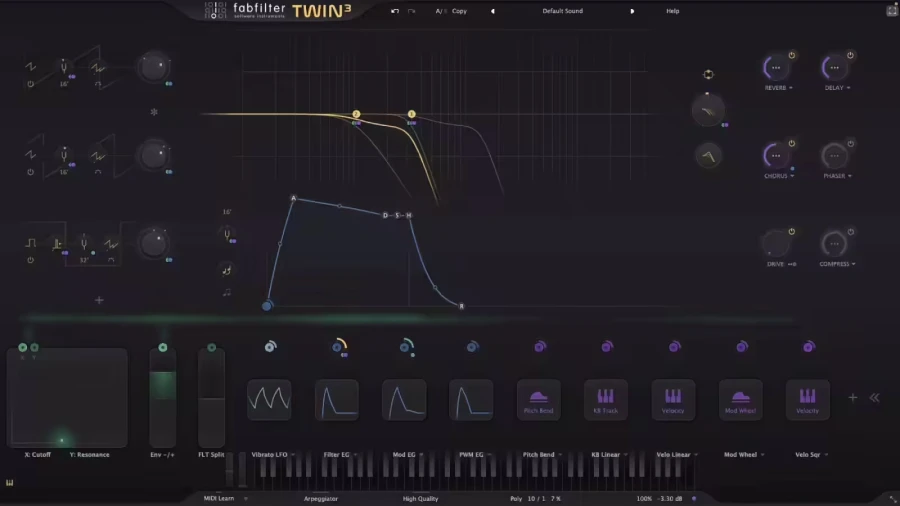Select filter node 1 in display
Image resolution: width=900 pixels, height=506 pixels.
411,114
